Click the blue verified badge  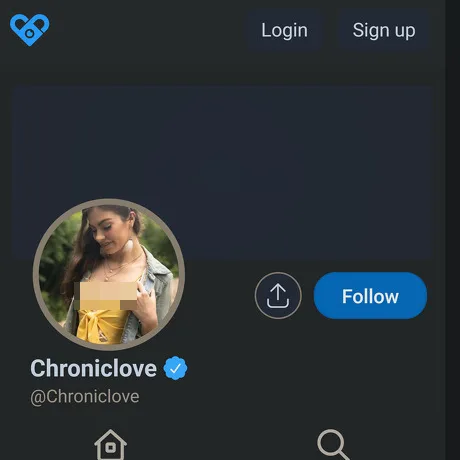coord(175,368)
